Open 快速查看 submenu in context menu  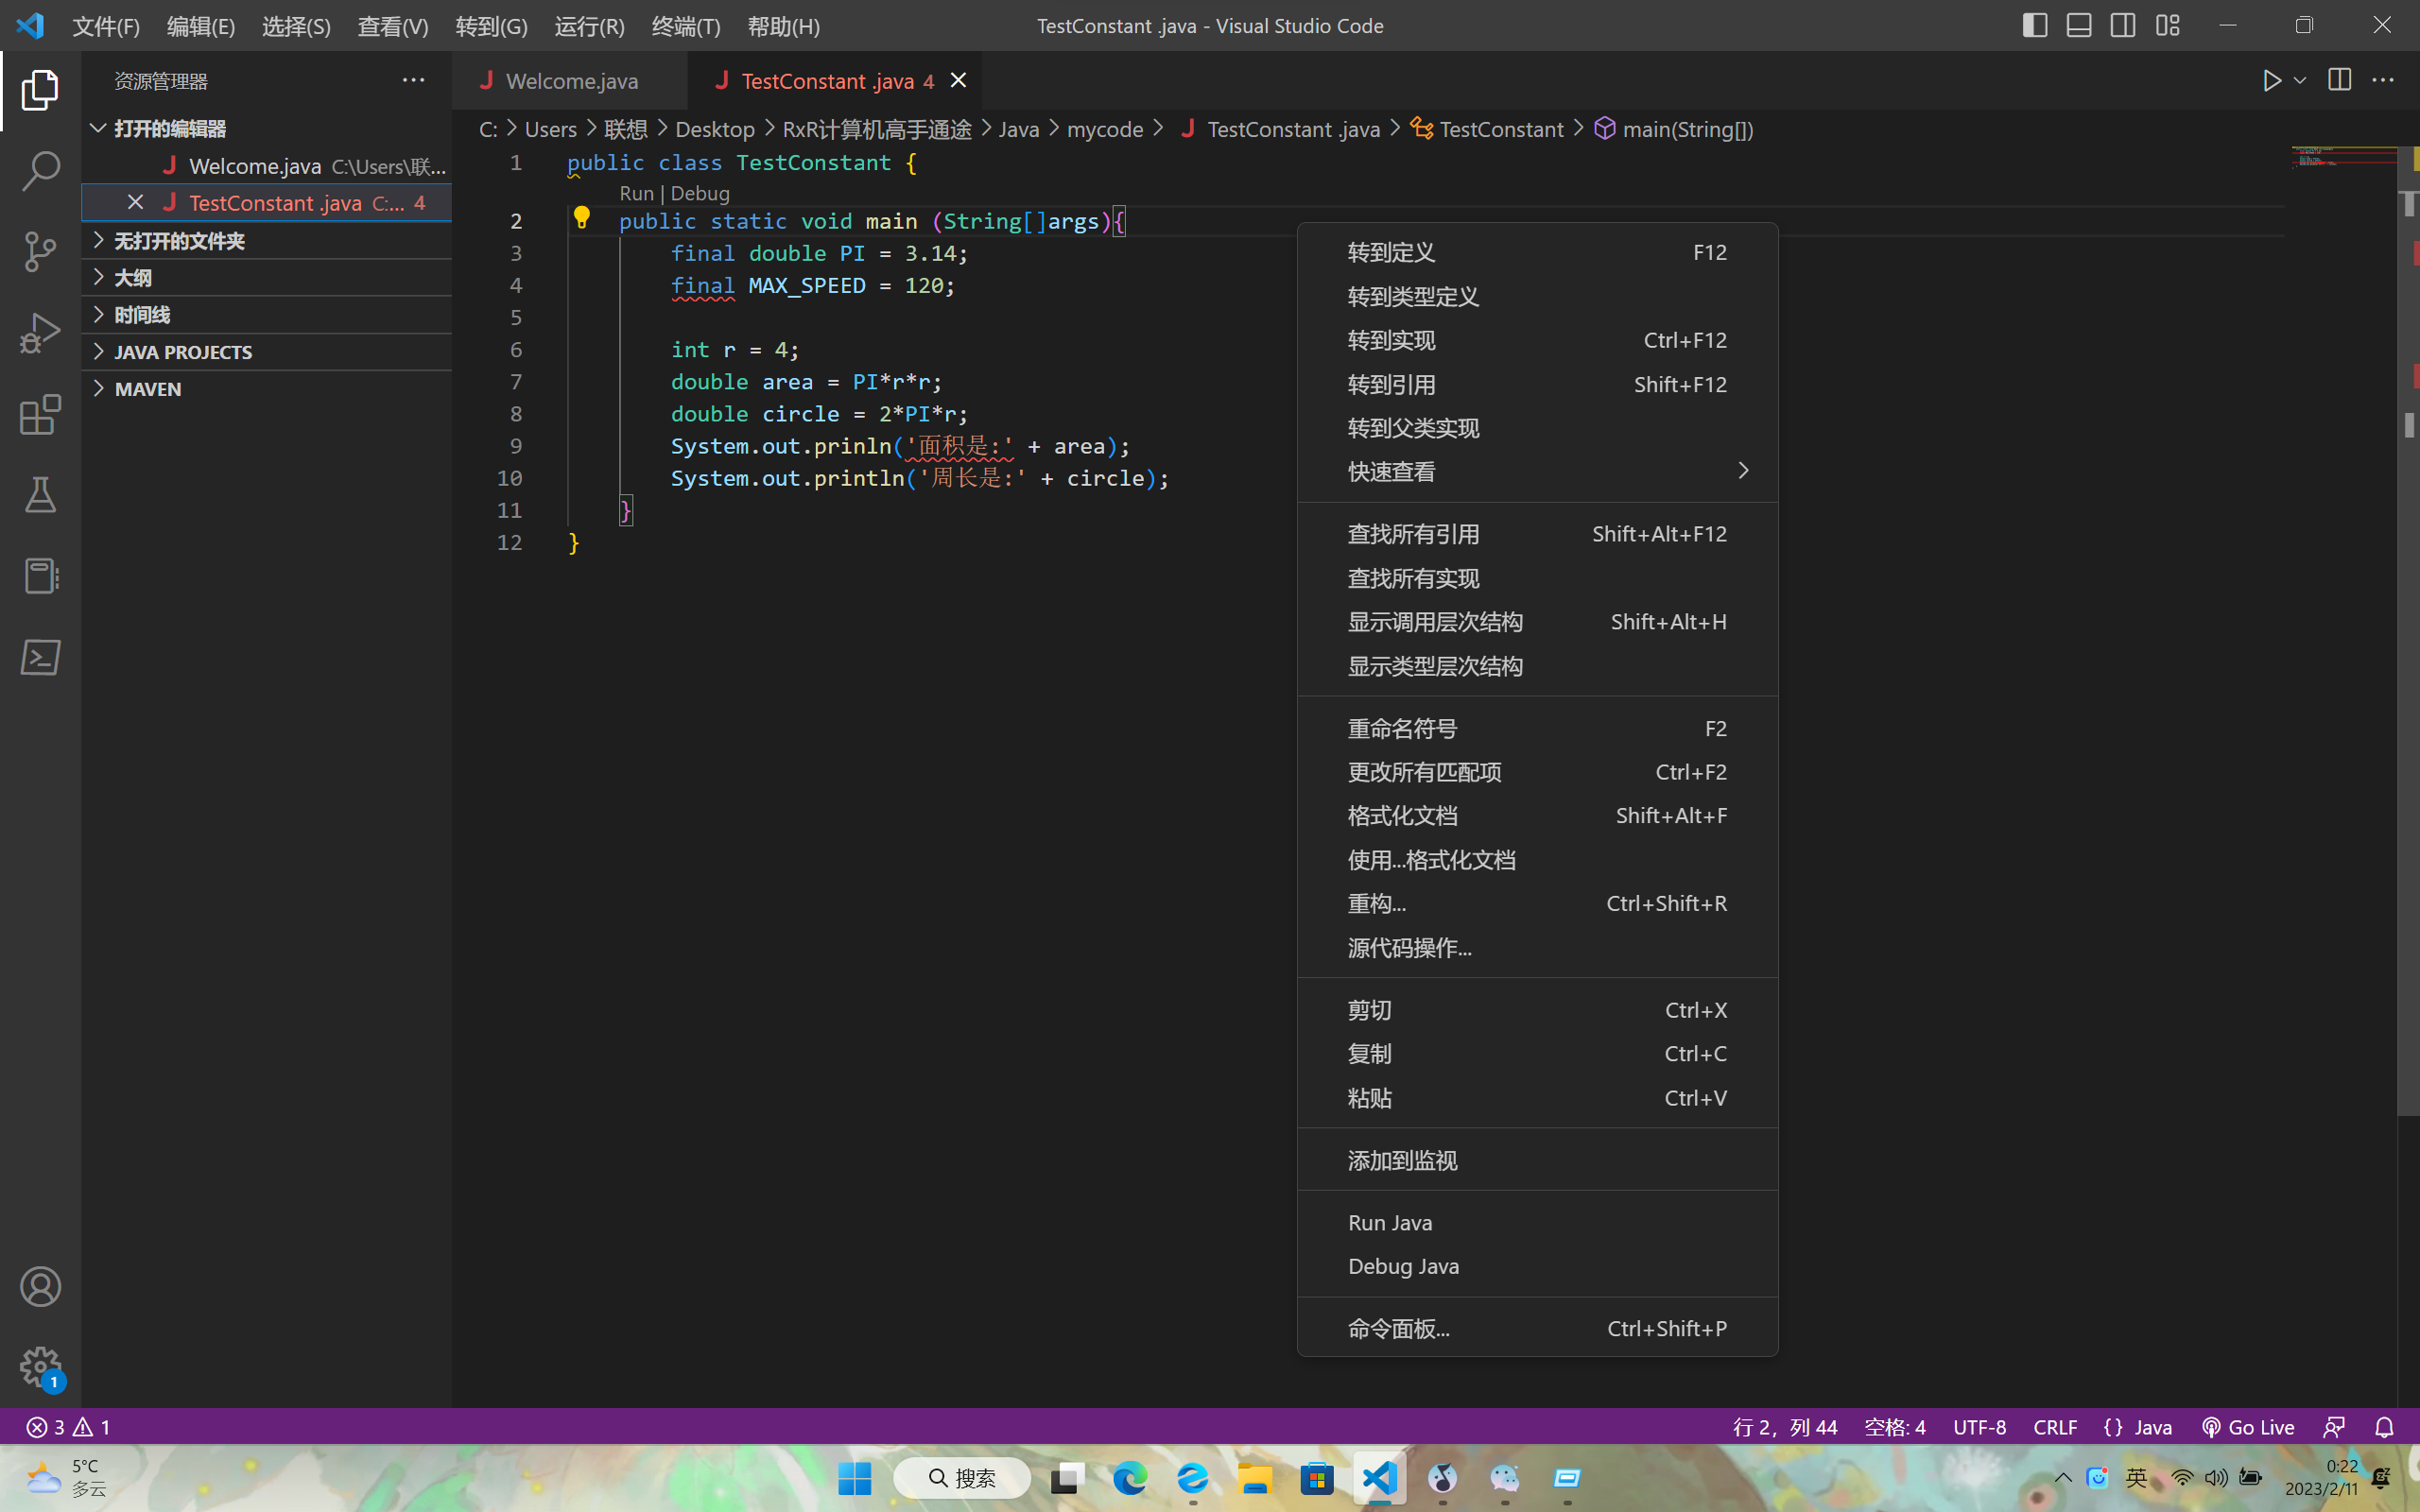pos(1537,471)
